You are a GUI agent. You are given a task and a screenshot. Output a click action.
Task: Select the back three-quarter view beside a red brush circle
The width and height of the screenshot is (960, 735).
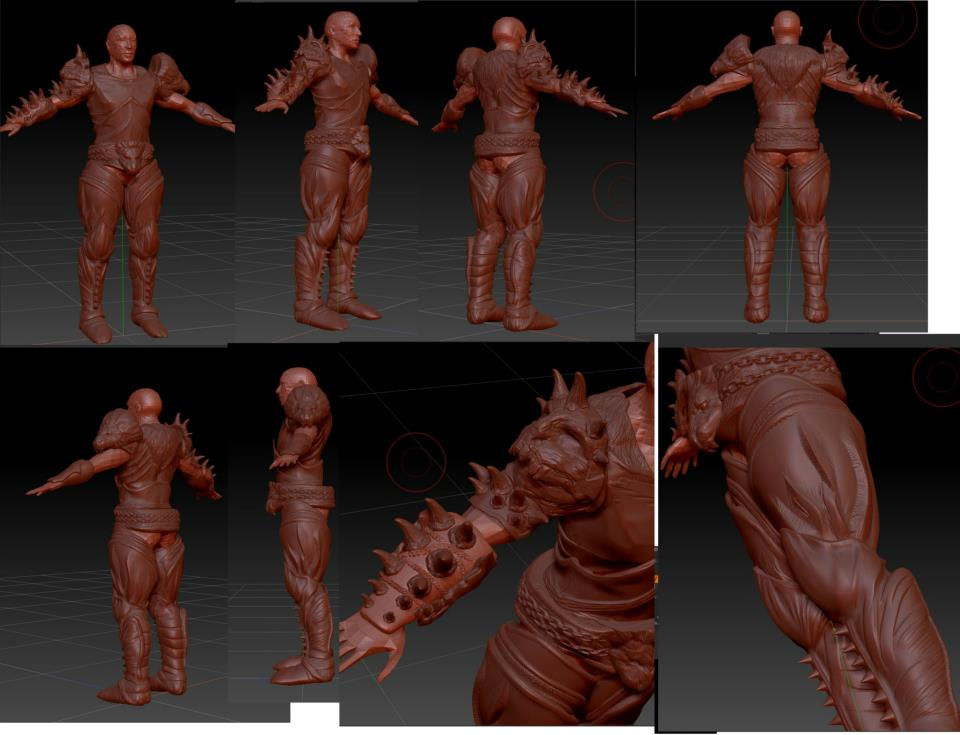point(527,170)
